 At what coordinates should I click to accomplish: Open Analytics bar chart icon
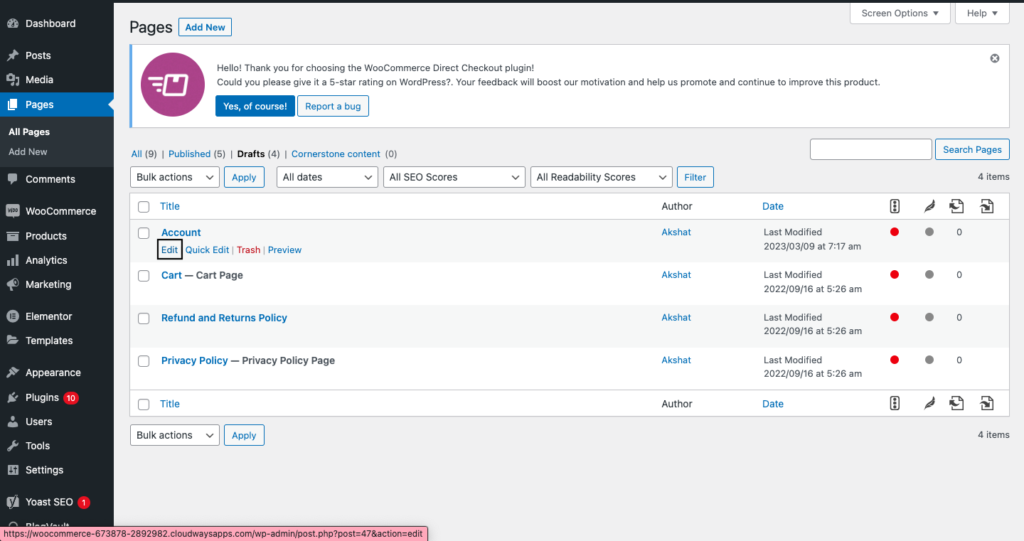(12, 260)
